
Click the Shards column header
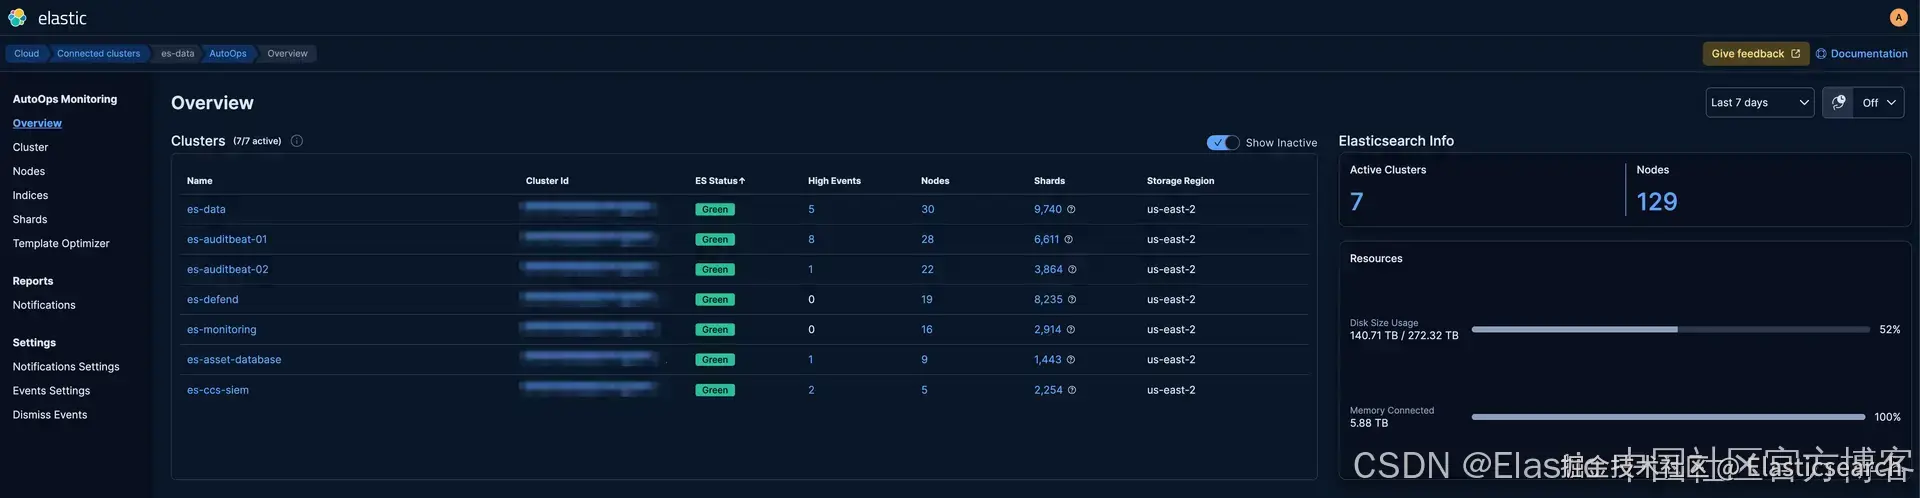click(1049, 181)
